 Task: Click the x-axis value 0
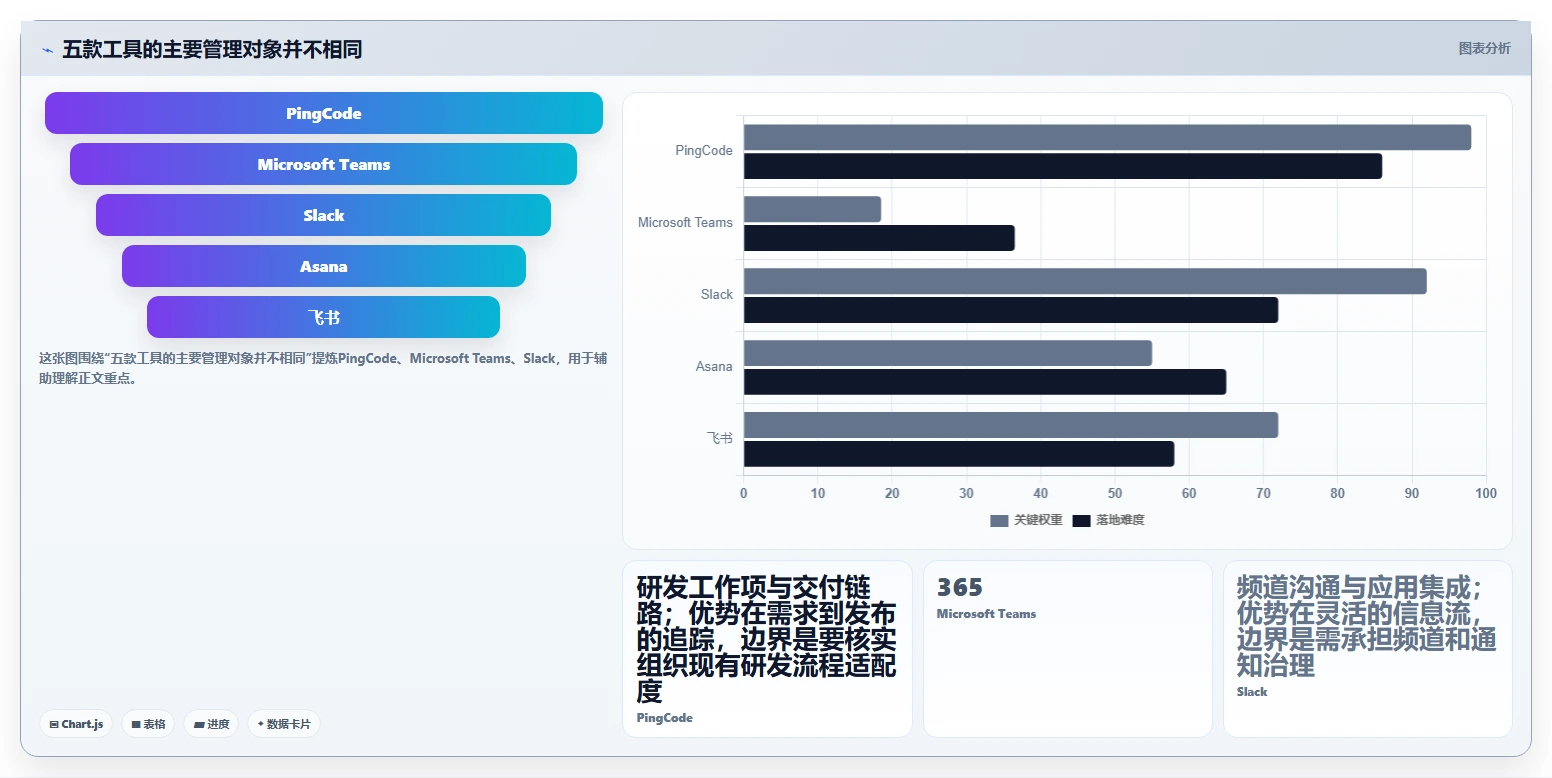coord(743,493)
